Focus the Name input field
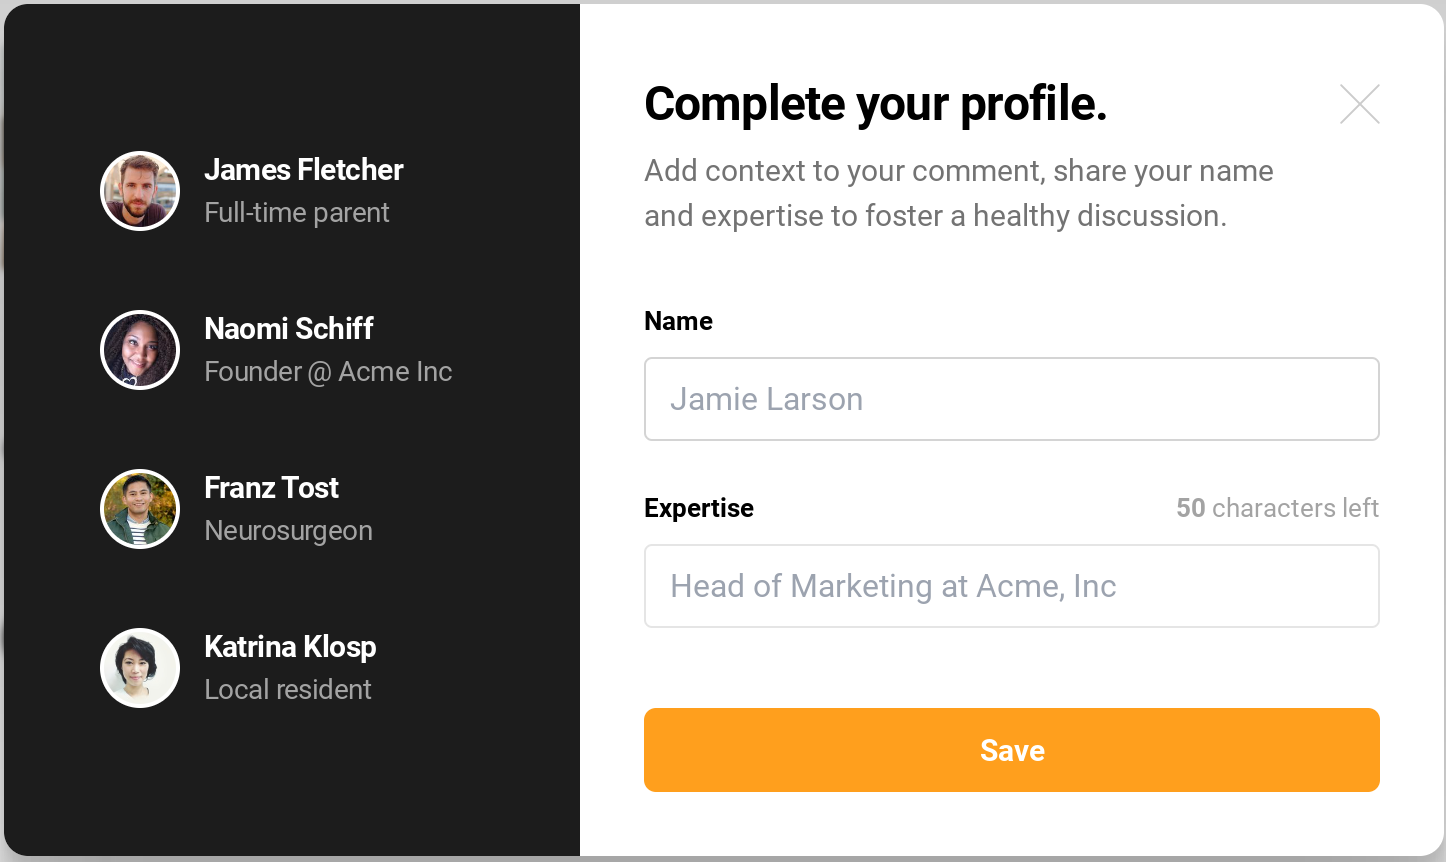 (1011, 399)
